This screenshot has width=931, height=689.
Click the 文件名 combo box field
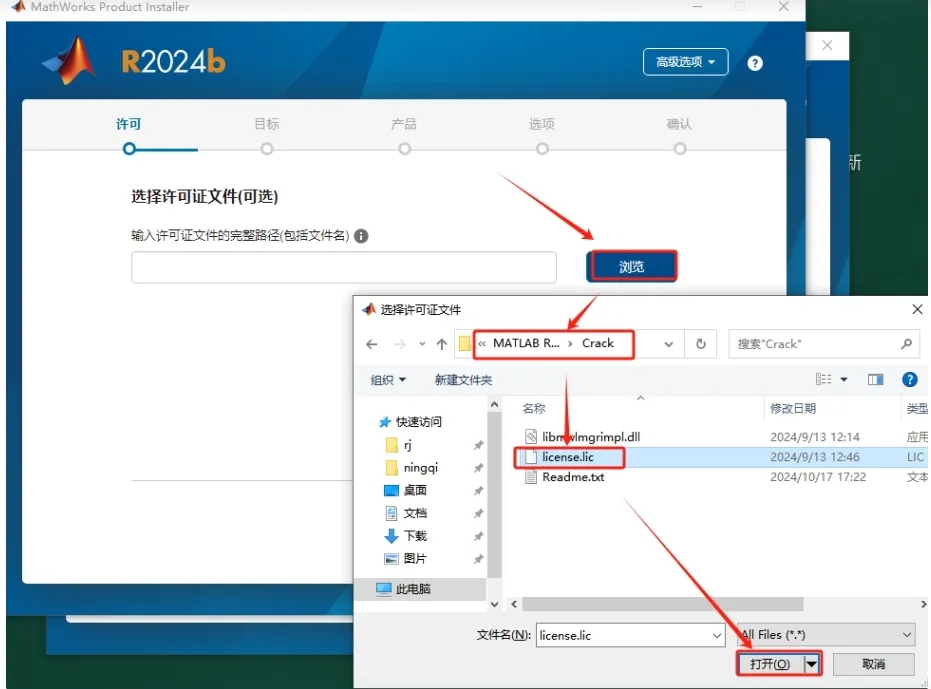click(x=630, y=635)
